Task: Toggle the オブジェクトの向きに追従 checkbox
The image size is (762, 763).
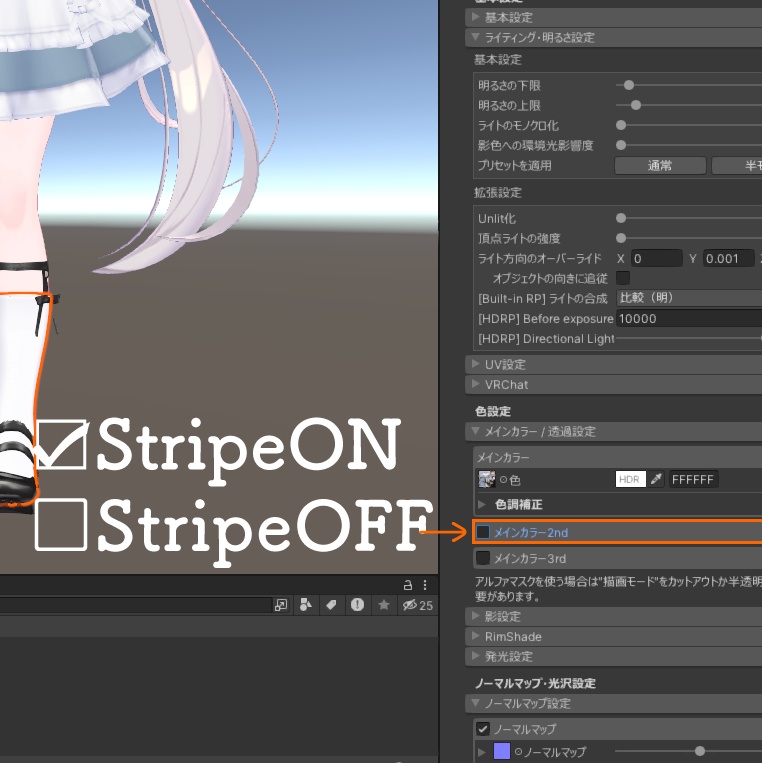Action: point(623,278)
